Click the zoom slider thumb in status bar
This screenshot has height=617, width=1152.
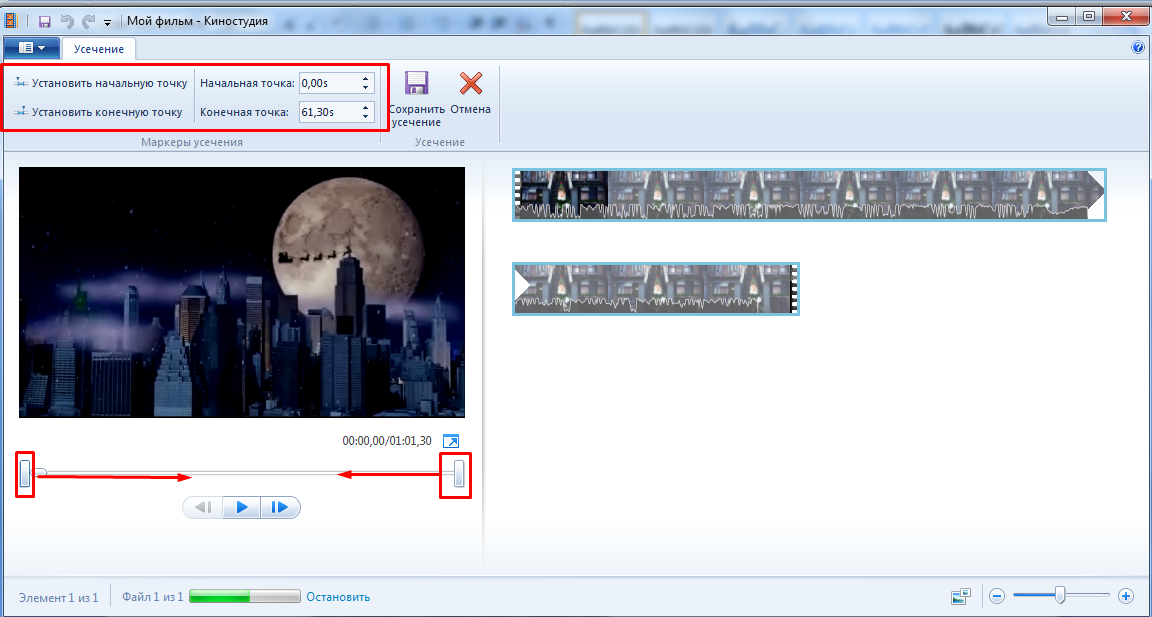point(1060,595)
